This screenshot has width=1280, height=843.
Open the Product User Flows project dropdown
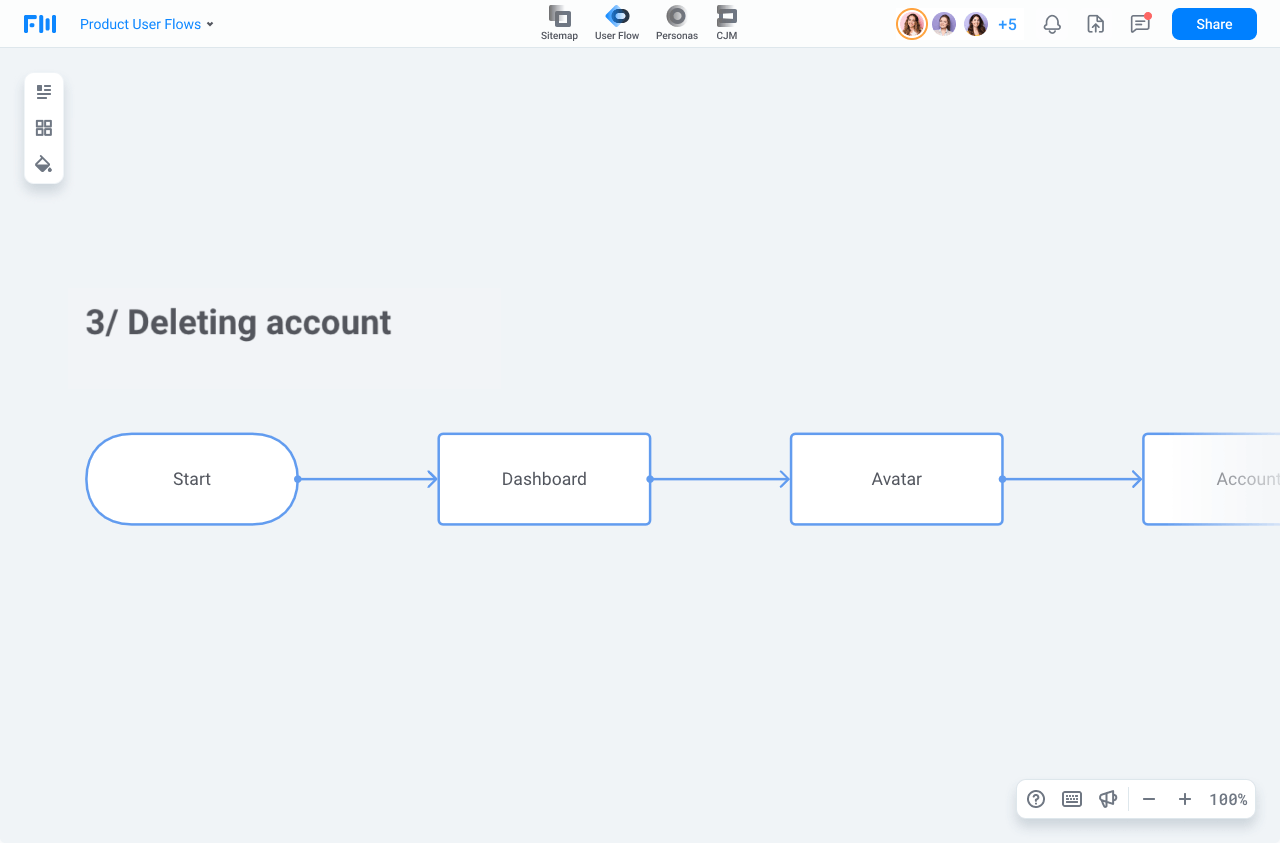click(147, 24)
